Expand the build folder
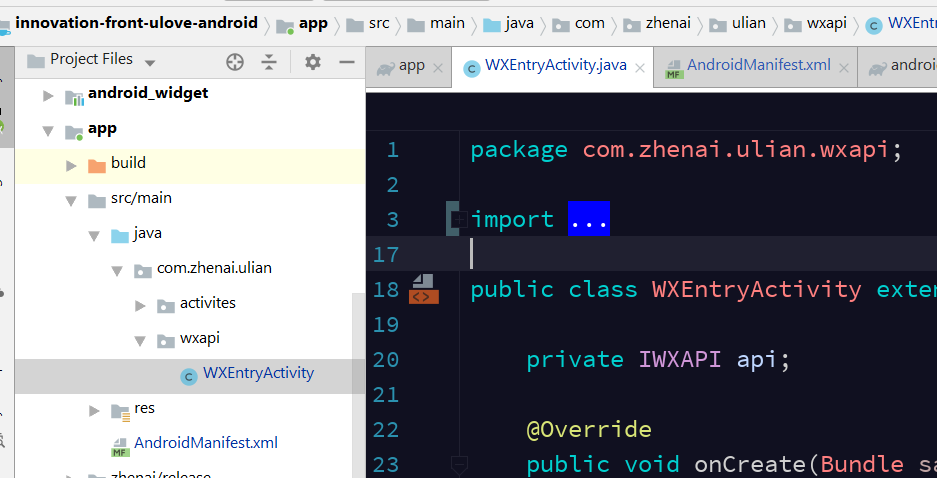This screenshot has width=937, height=478. [71, 166]
